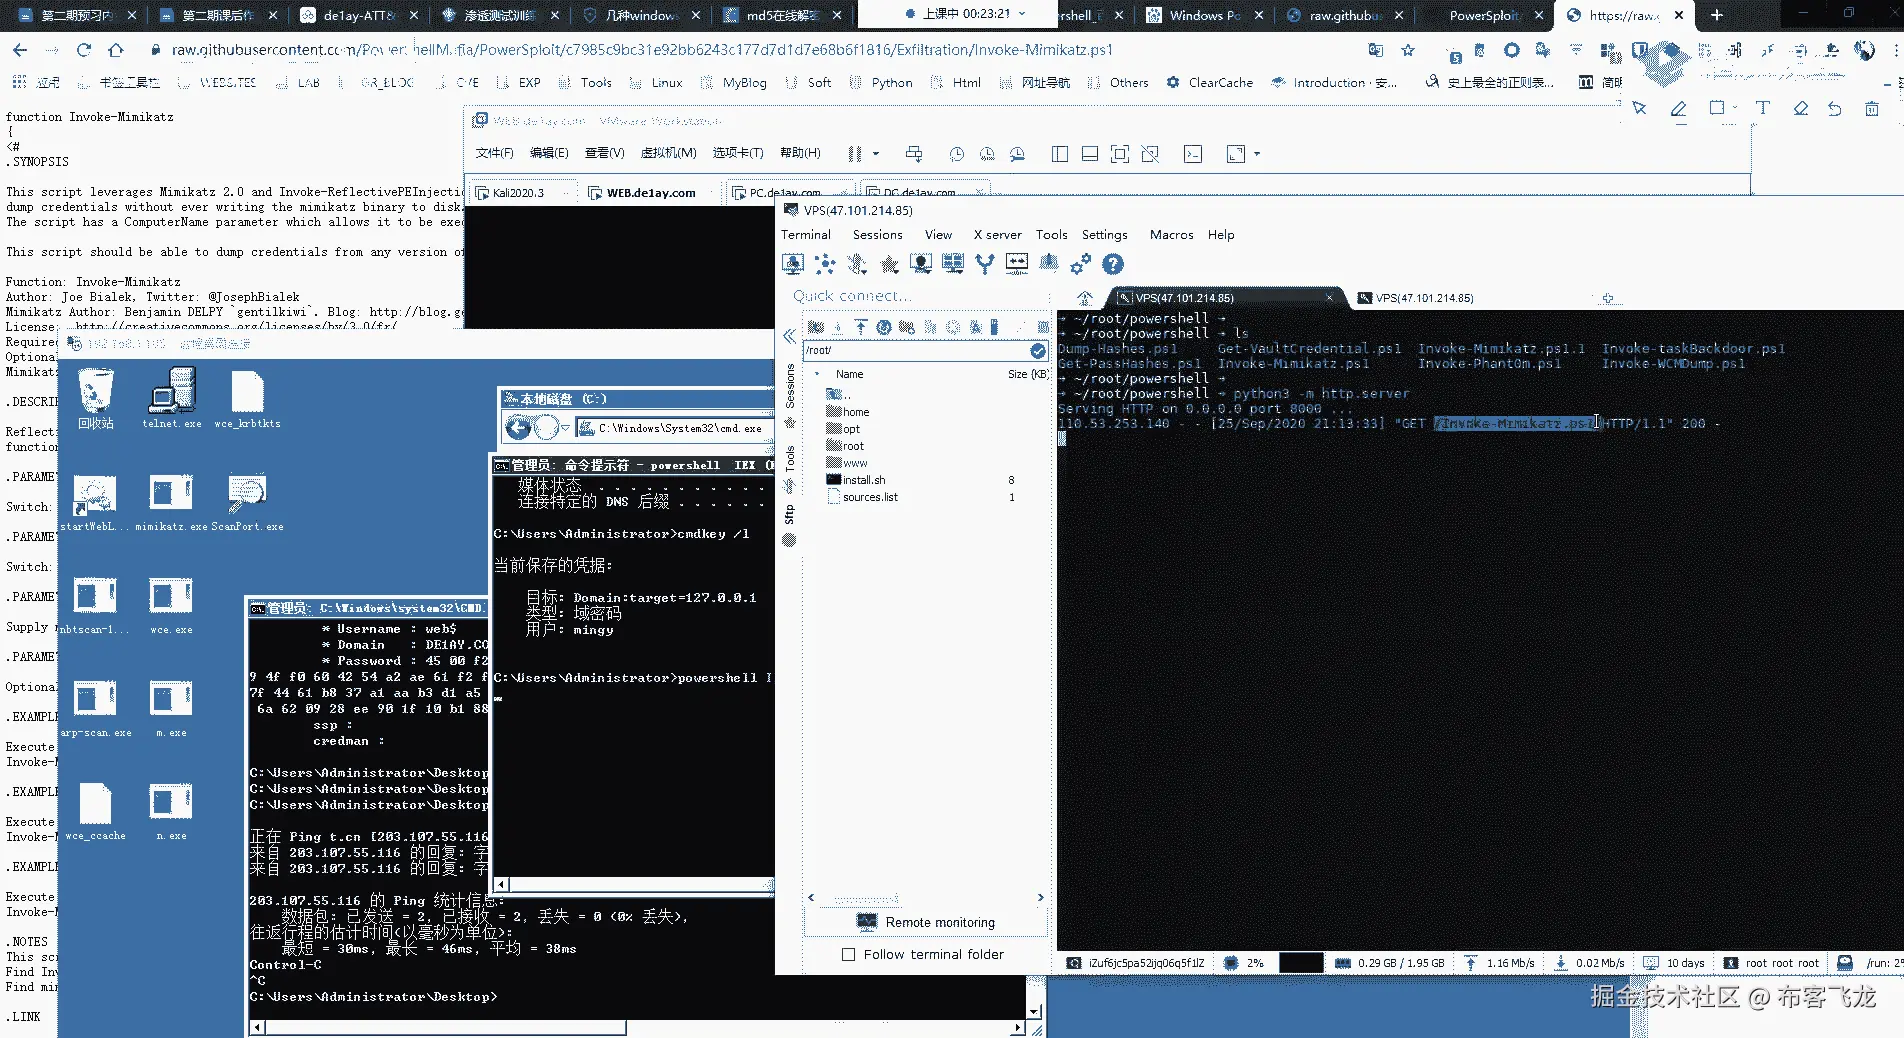Confirm the /root/ path with checkmark icon

[1038, 350]
